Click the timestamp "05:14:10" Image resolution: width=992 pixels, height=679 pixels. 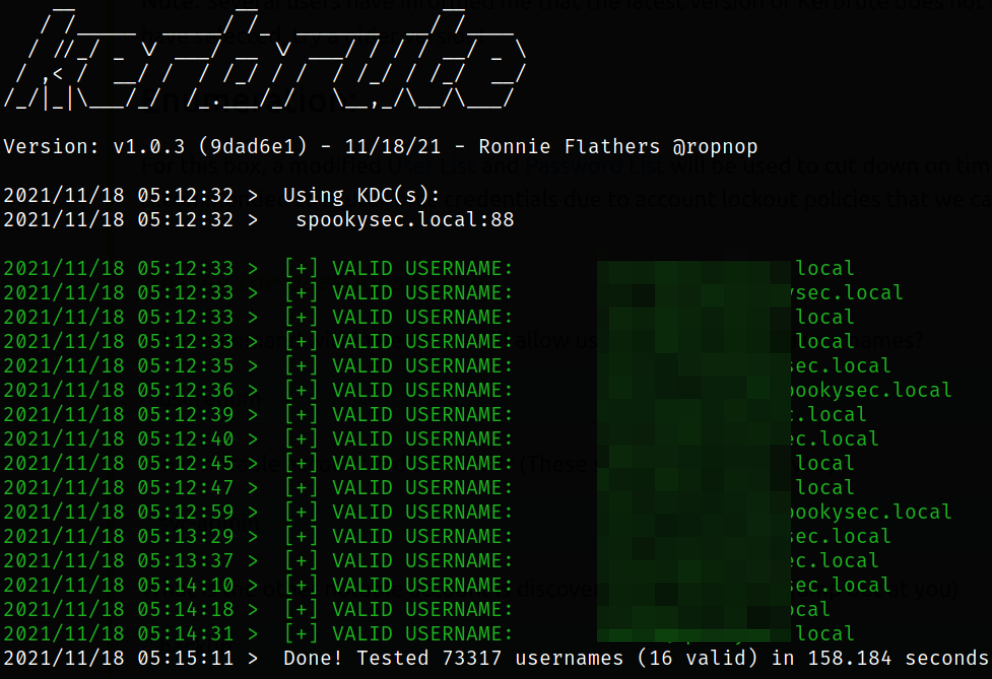click(x=185, y=585)
